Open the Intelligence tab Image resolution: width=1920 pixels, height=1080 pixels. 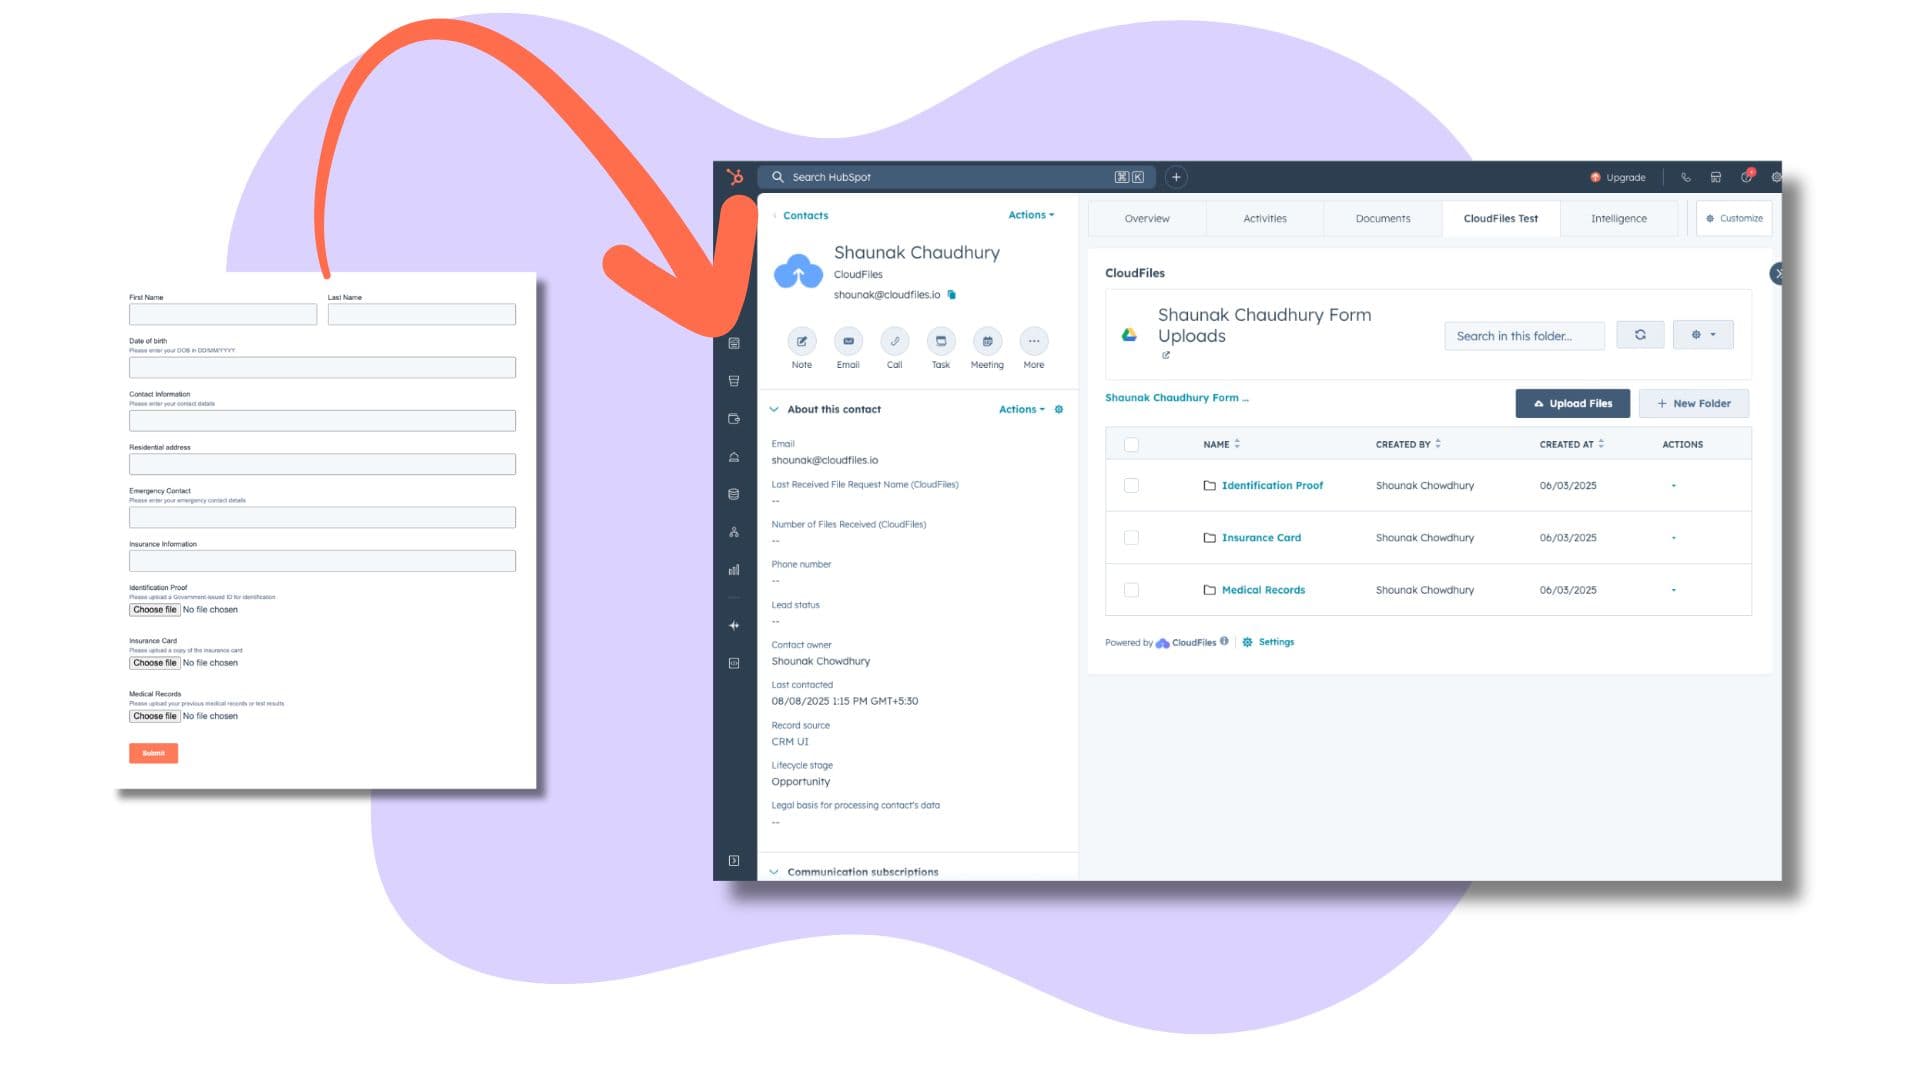(1617, 218)
